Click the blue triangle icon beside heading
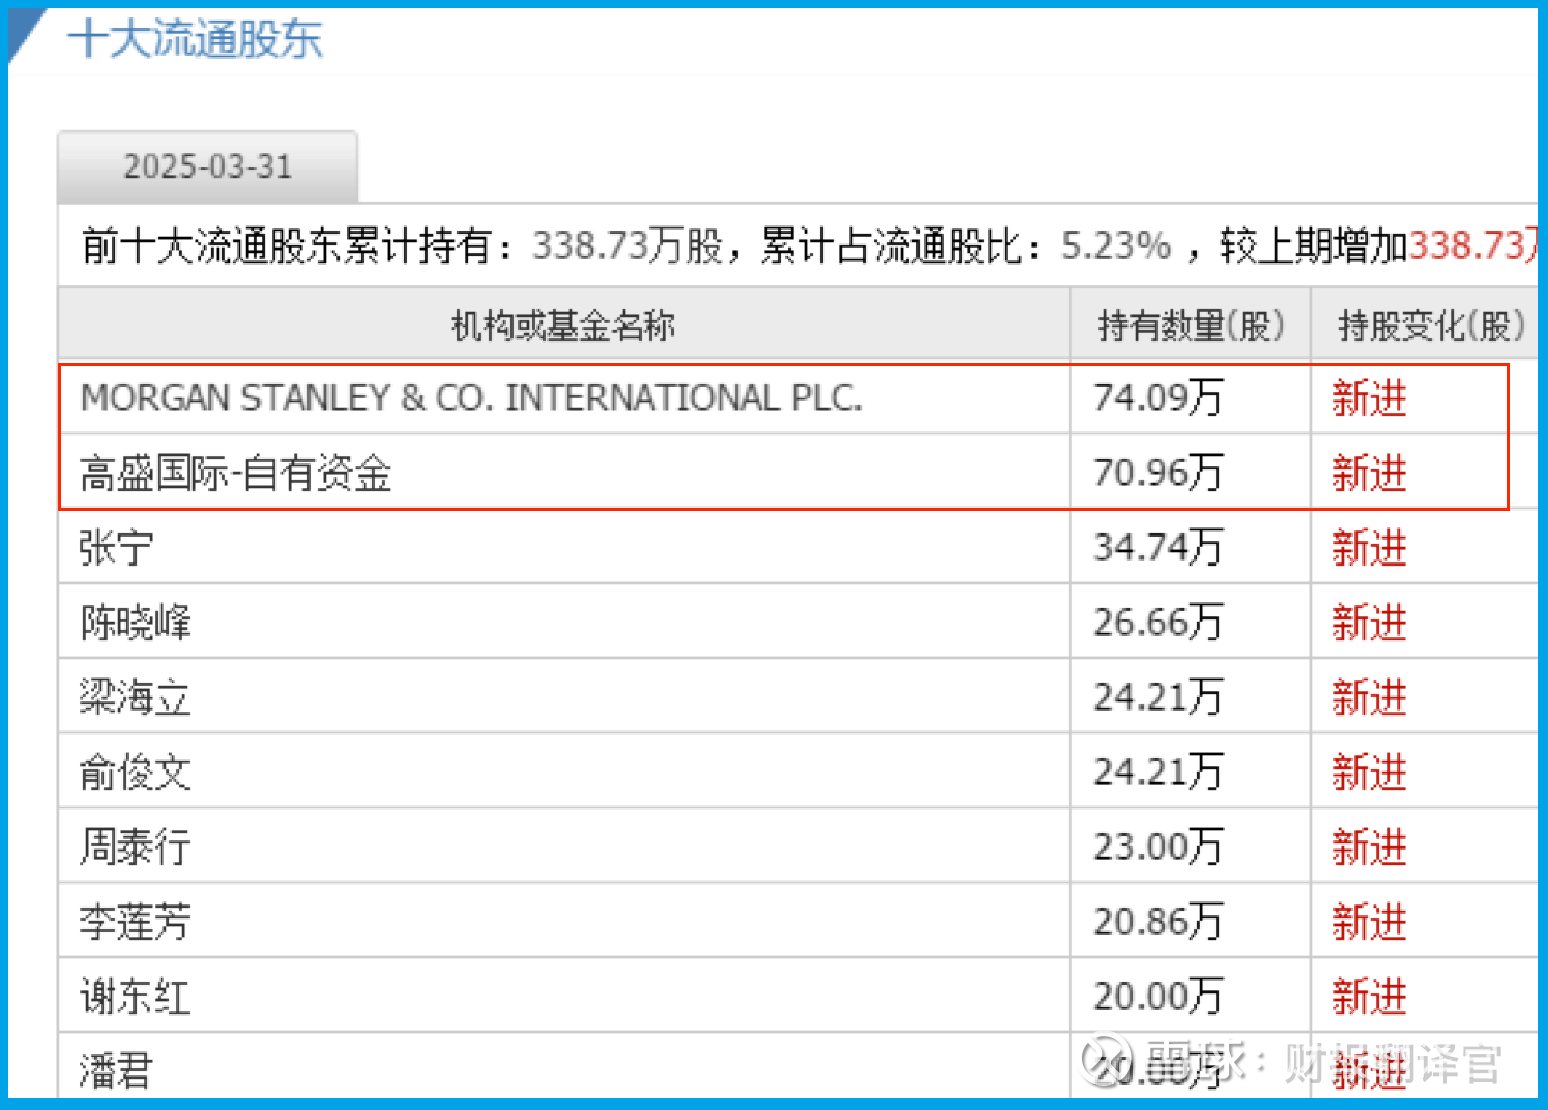The width and height of the screenshot is (1548, 1110). [x=26, y=34]
